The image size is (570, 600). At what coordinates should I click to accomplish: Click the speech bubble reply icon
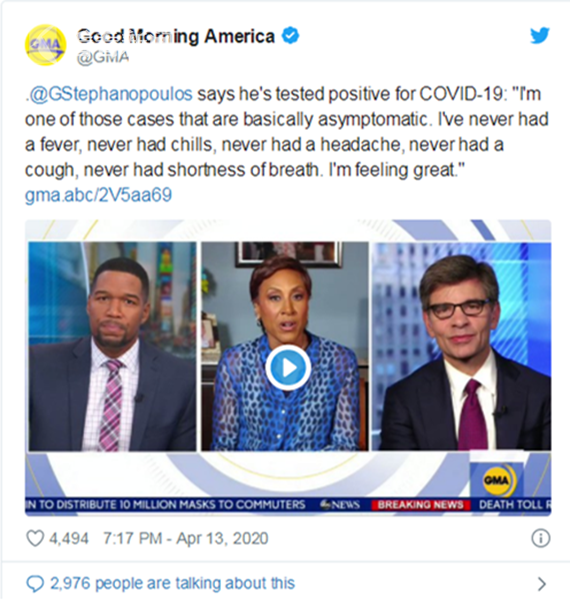tap(35, 584)
